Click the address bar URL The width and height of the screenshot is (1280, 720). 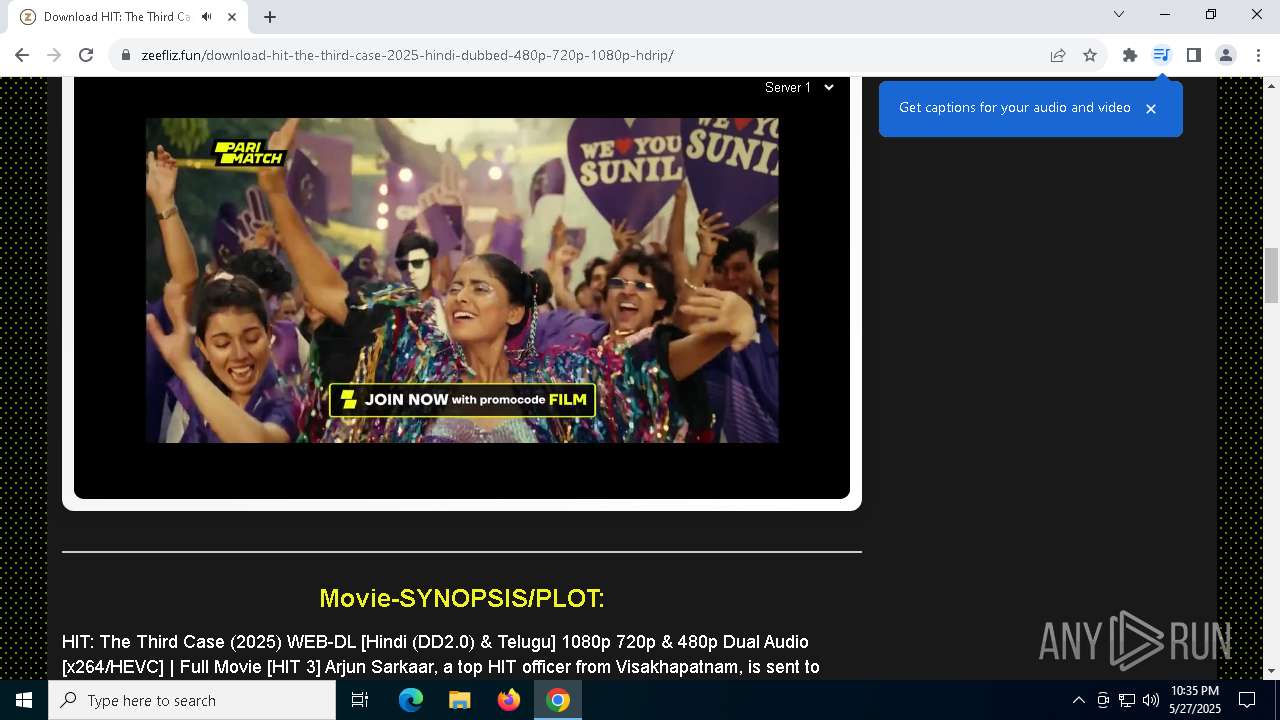(x=407, y=55)
